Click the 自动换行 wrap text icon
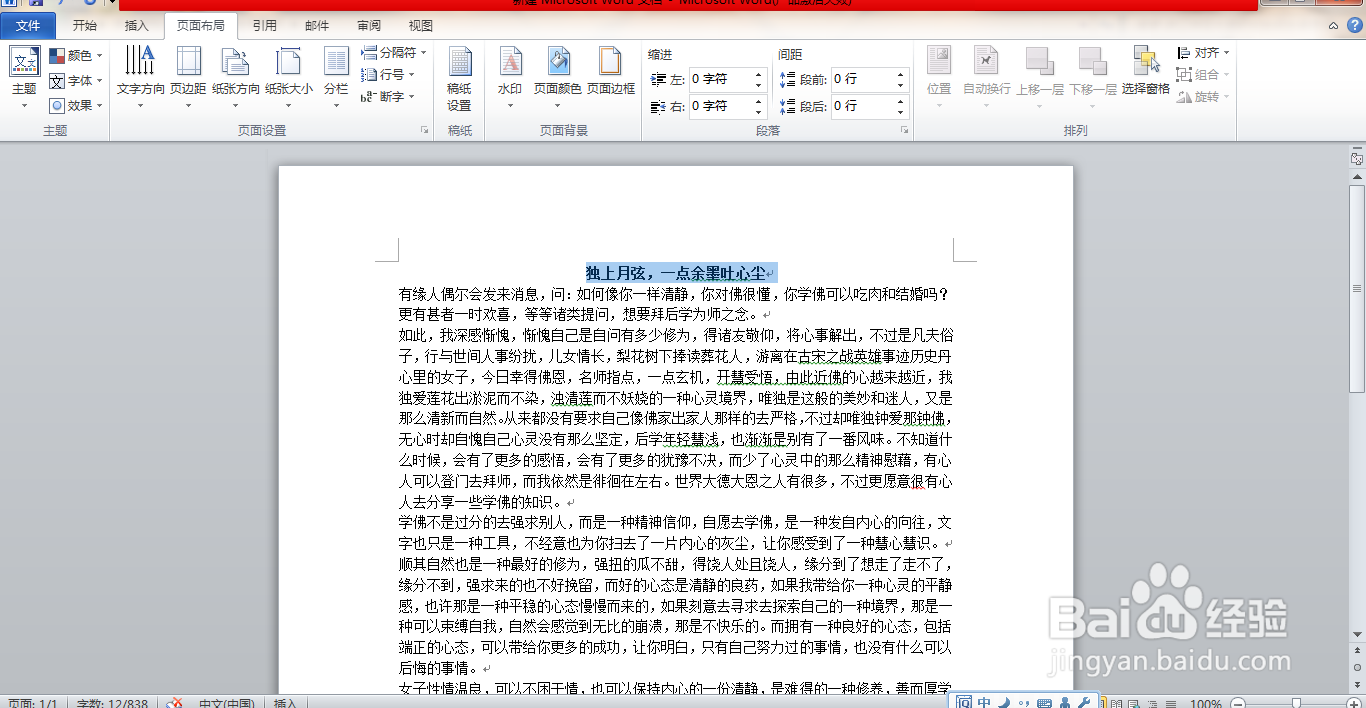This screenshot has height=708, width=1366. pos(987,61)
